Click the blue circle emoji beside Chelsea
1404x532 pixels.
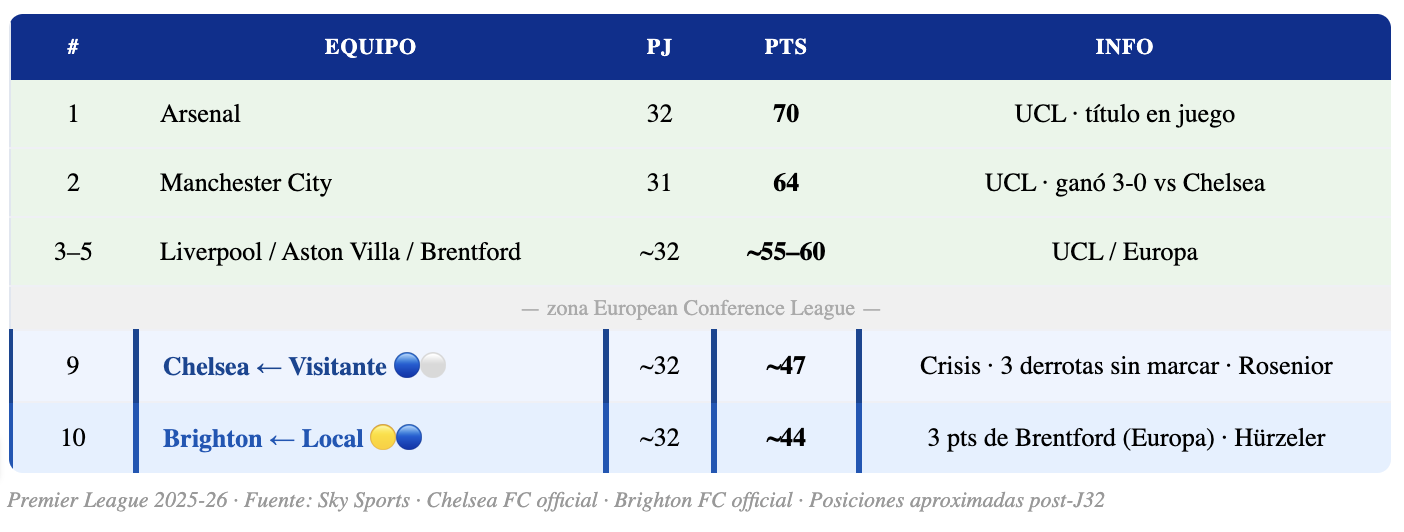pyautogui.click(x=406, y=366)
